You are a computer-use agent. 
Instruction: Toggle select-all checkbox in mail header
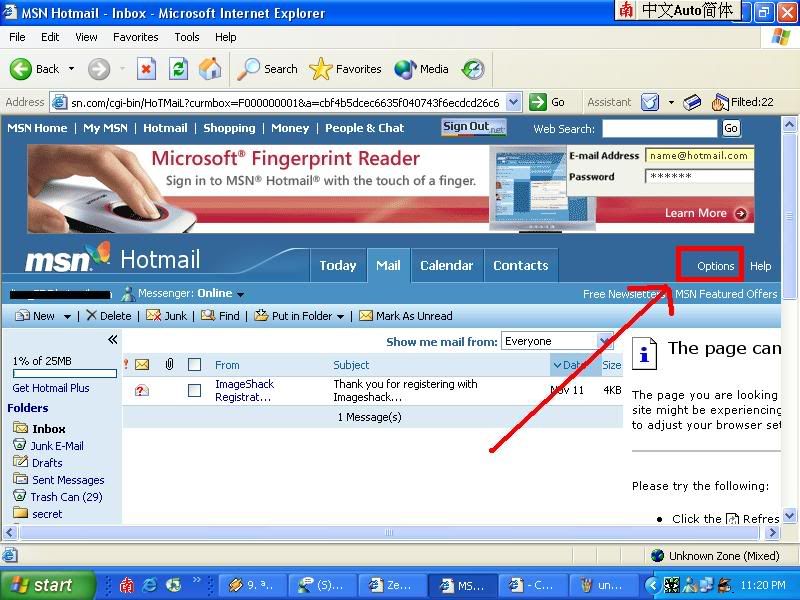(x=194, y=364)
